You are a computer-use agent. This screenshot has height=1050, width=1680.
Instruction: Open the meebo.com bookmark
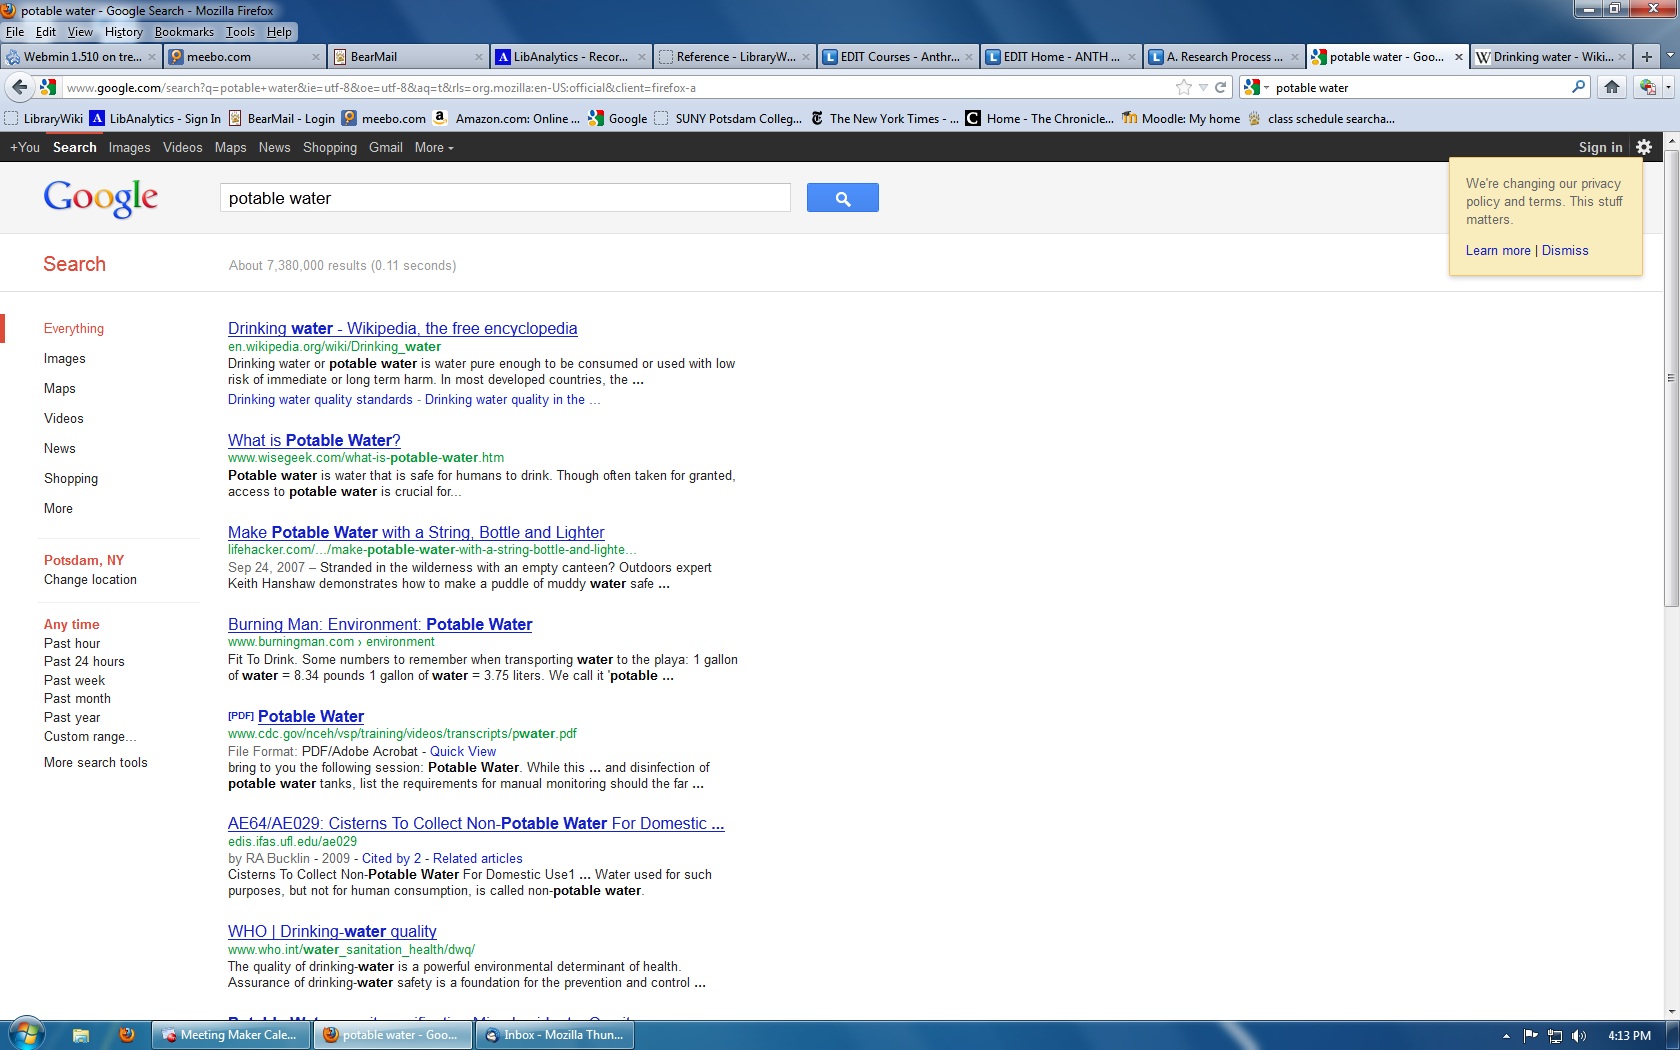384,118
